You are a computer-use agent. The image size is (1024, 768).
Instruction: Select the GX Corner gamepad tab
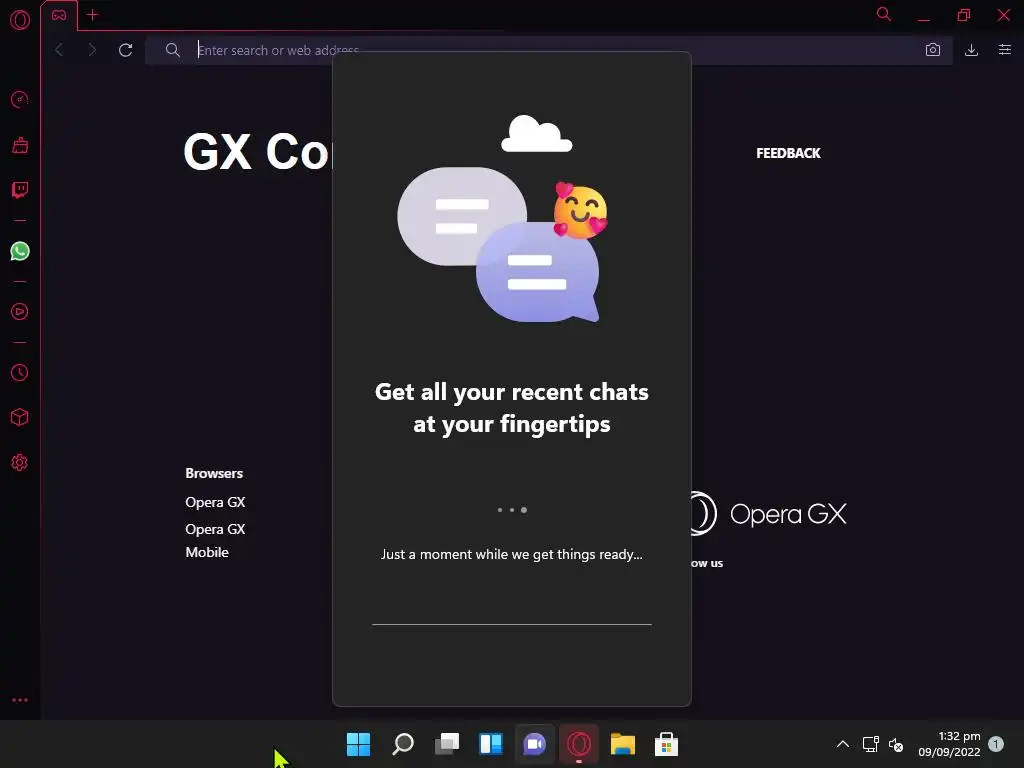coord(59,15)
